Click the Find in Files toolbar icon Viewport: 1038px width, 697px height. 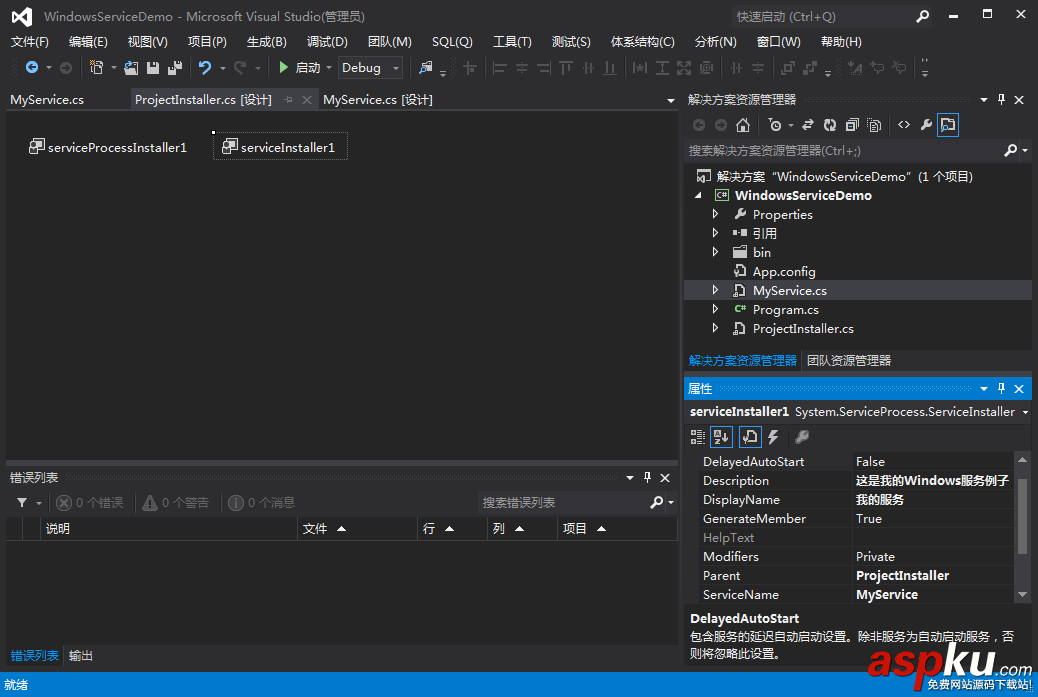(x=425, y=68)
